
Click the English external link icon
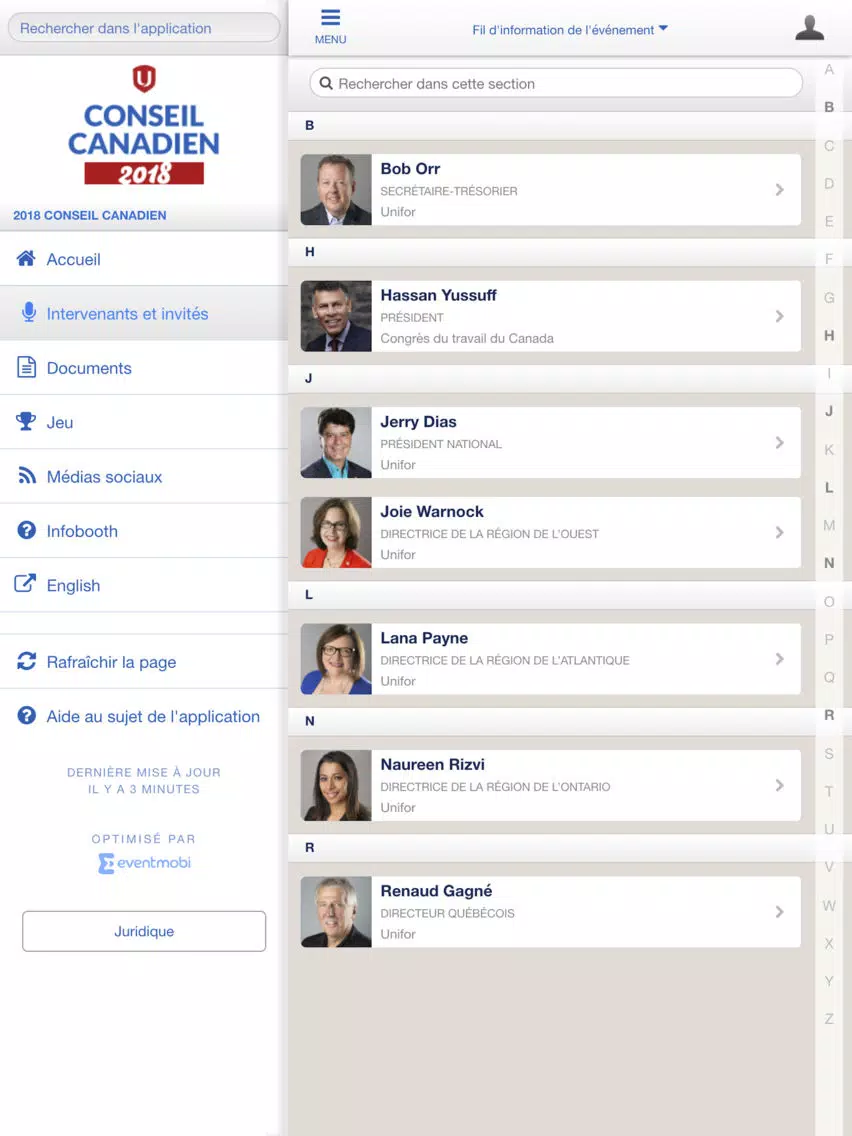click(x=25, y=583)
